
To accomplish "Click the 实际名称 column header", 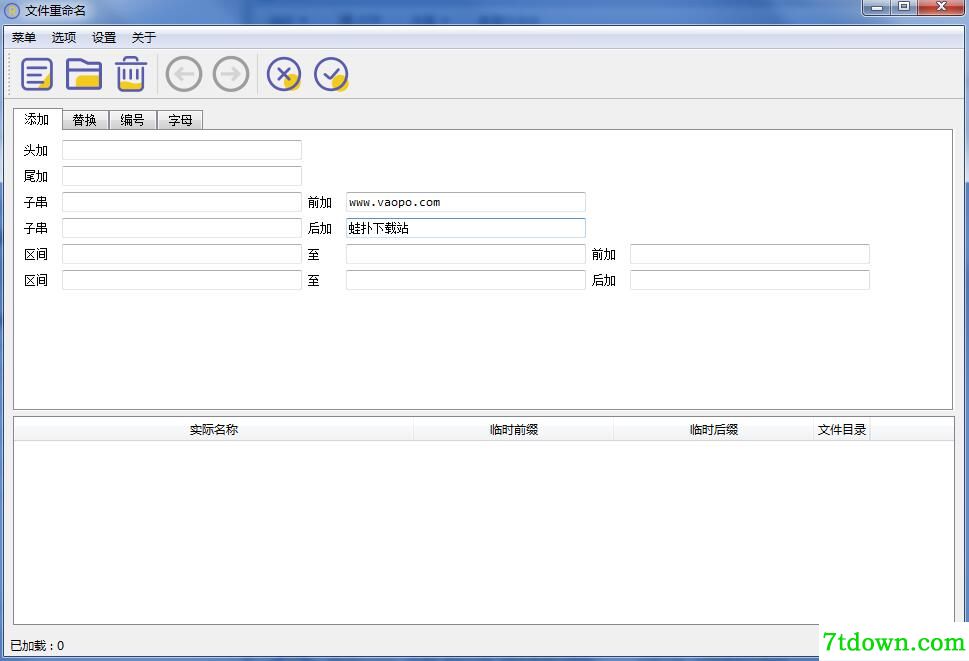I will point(214,429).
